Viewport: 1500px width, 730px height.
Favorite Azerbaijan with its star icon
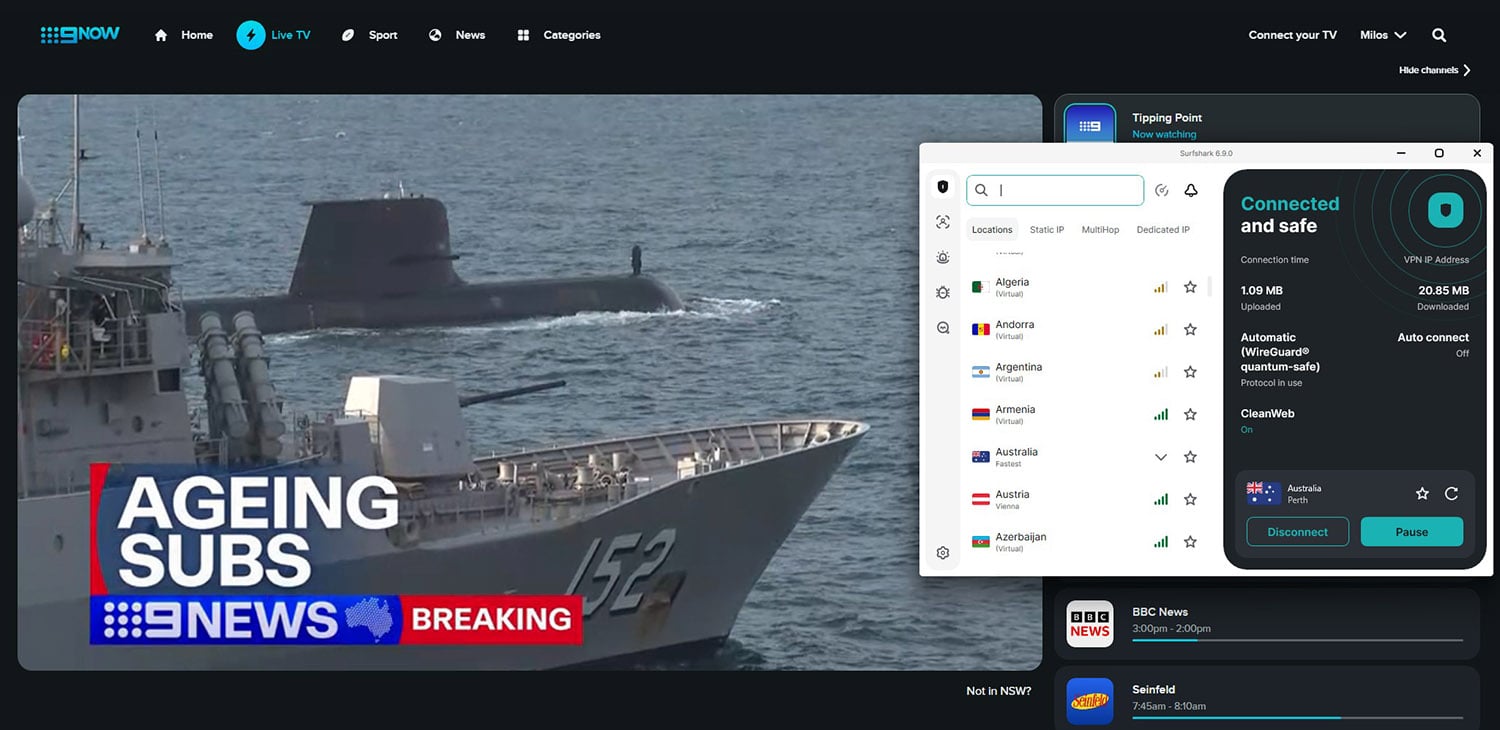[x=1190, y=542]
